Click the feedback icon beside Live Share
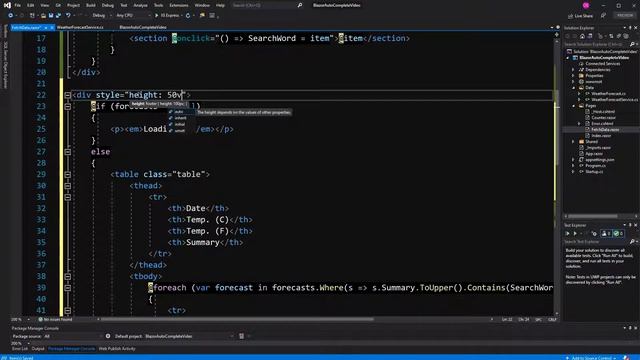The image size is (640, 360). (x=603, y=16)
